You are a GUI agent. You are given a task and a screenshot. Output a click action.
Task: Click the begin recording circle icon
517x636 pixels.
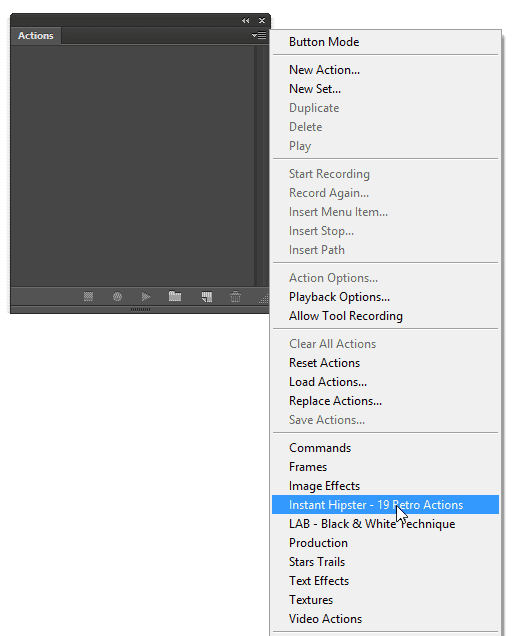pyautogui.click(x=117, y=297)
